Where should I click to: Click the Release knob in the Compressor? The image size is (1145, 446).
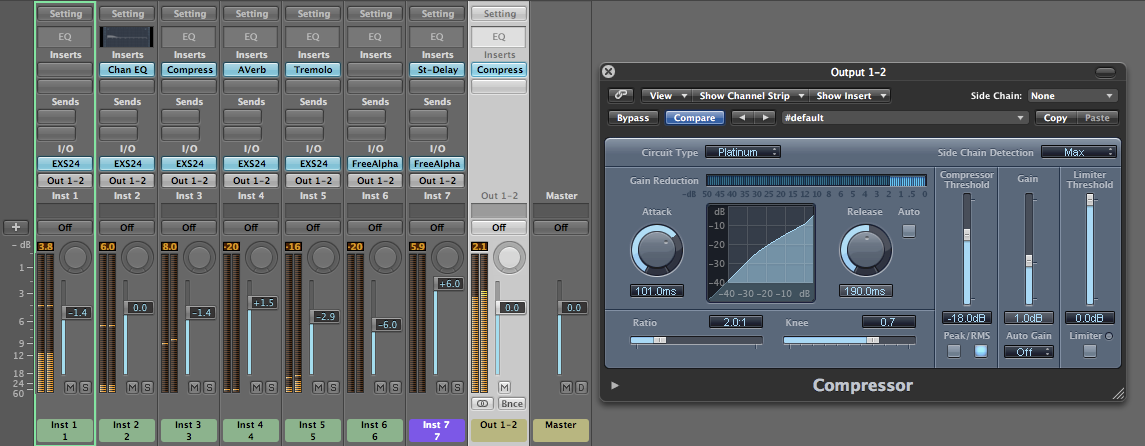(865, 250)
